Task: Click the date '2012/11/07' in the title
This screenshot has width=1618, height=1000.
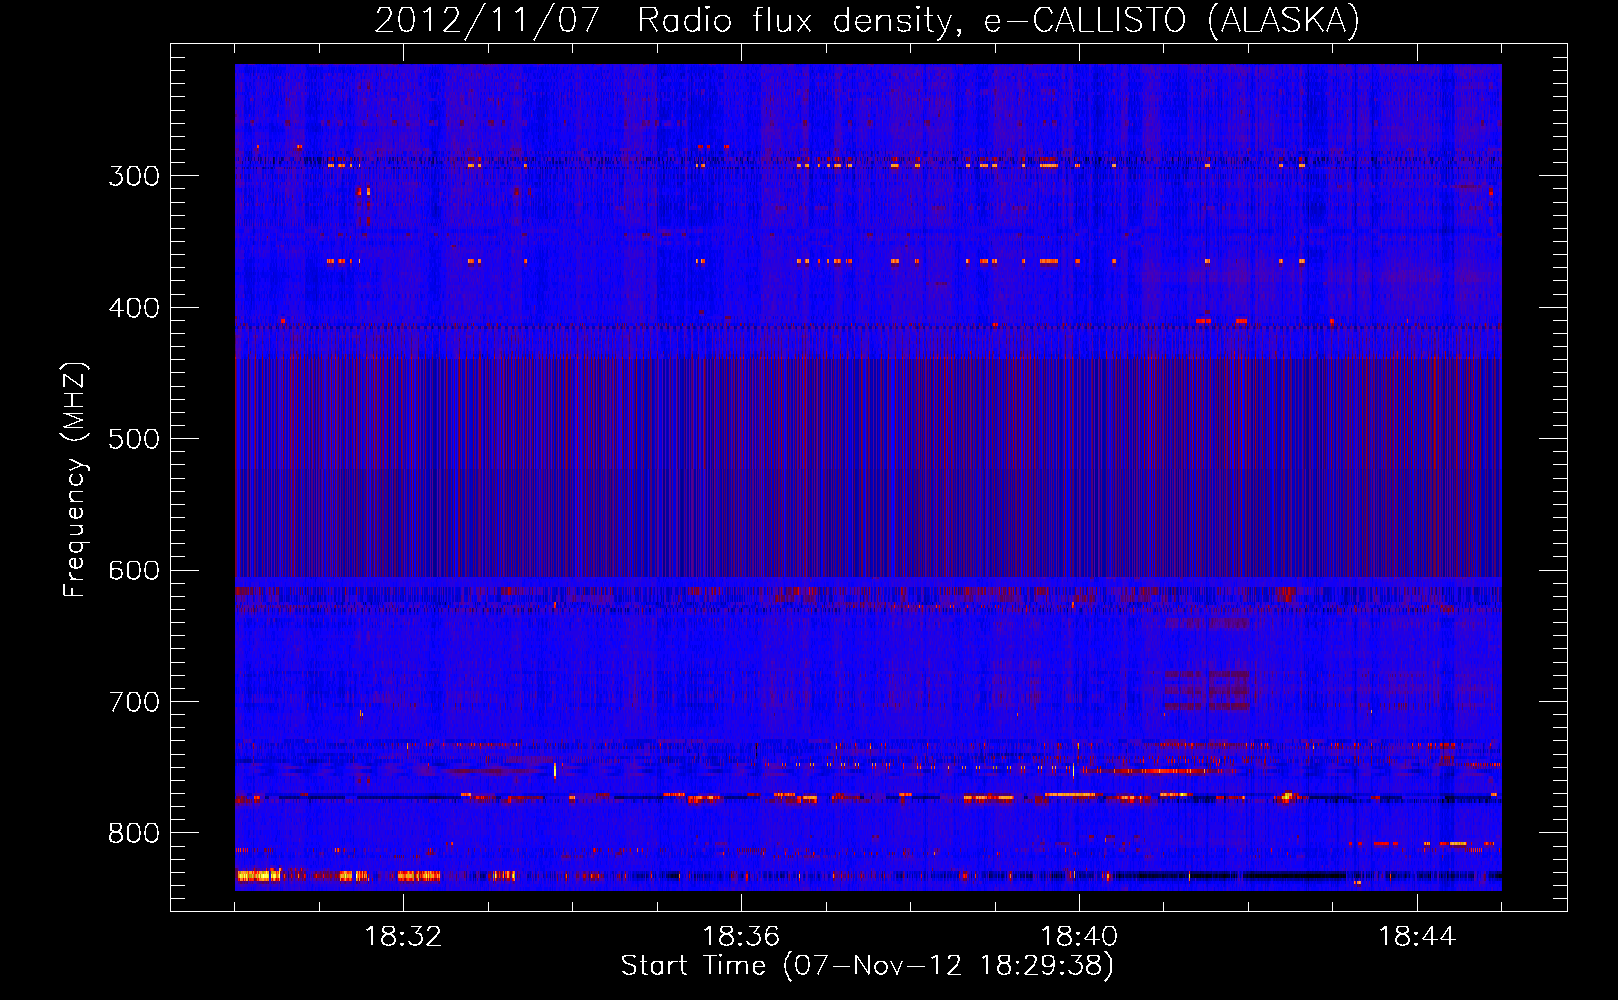Action: click(488, 21)
